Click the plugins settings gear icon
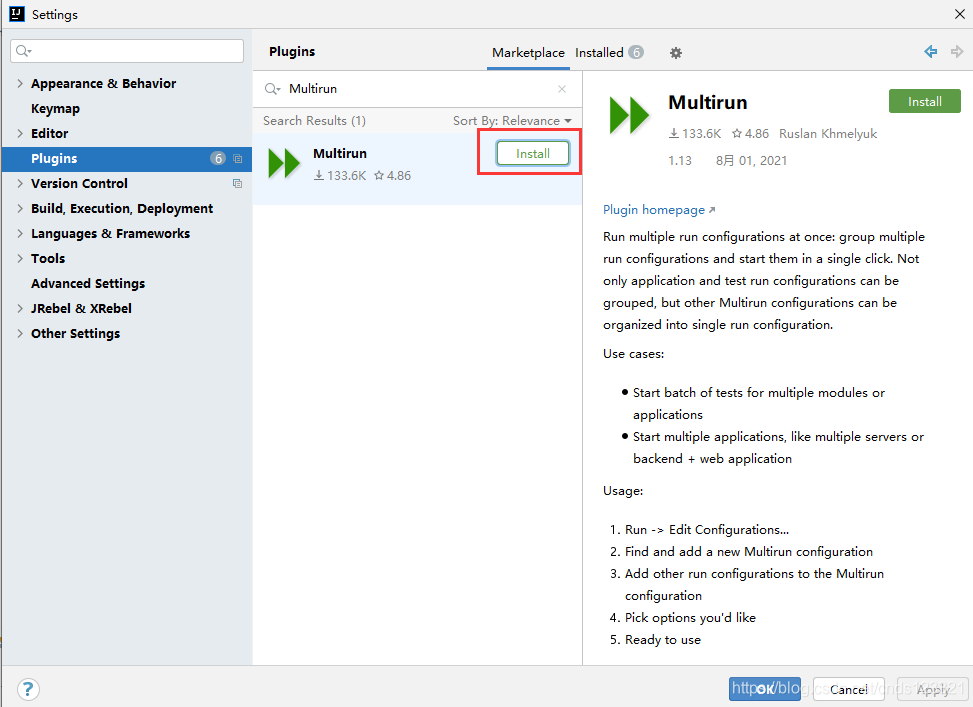Screen dimensions: 973x707 [676, 53]
